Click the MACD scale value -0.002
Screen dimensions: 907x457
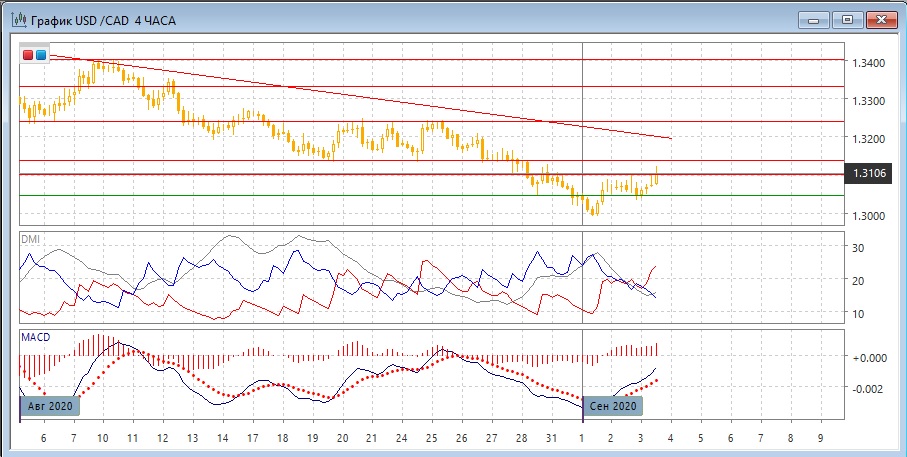tap(866, 388)
